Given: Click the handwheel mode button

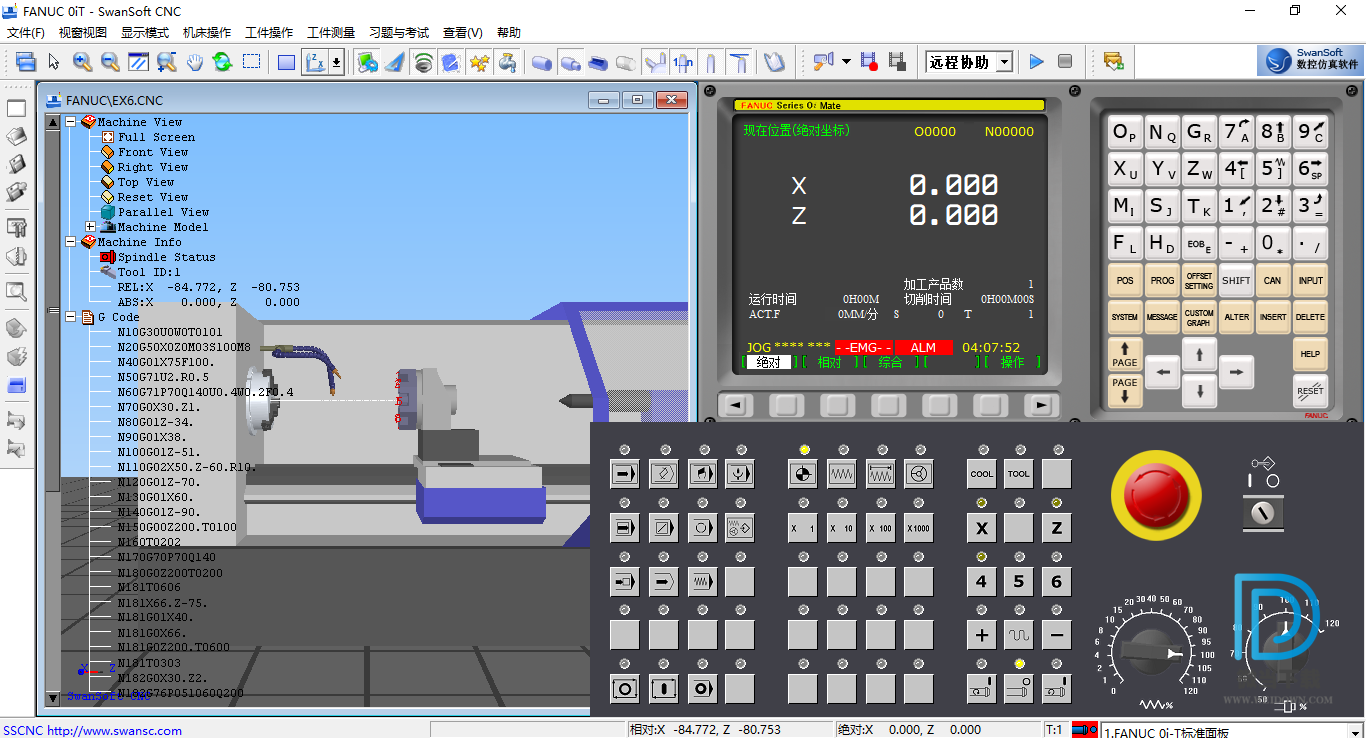Looking at the screenshot, I should coord(919,474).
